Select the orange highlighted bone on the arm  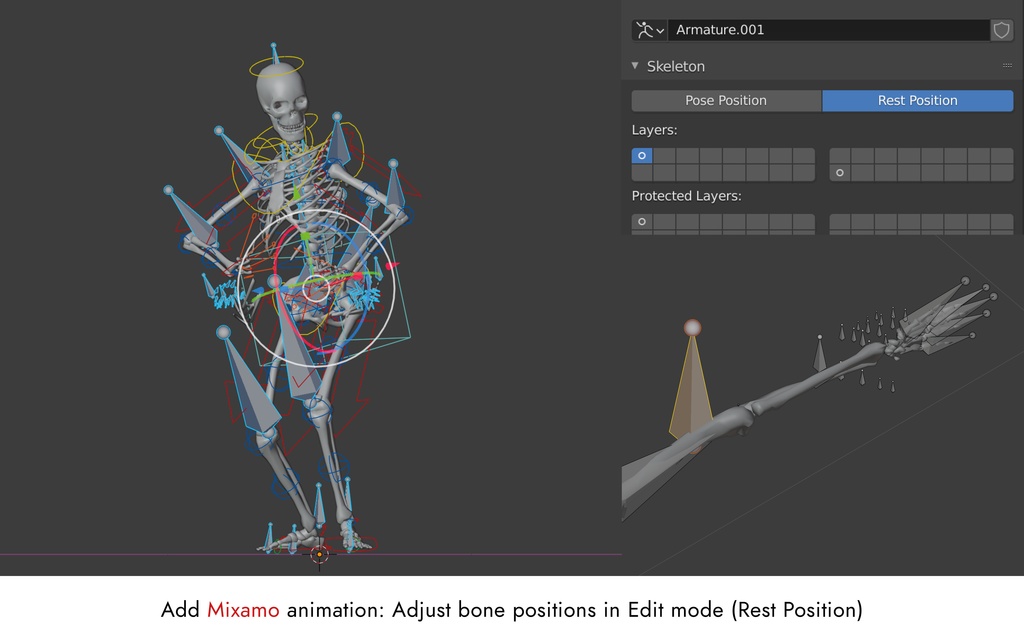(691, 387)
